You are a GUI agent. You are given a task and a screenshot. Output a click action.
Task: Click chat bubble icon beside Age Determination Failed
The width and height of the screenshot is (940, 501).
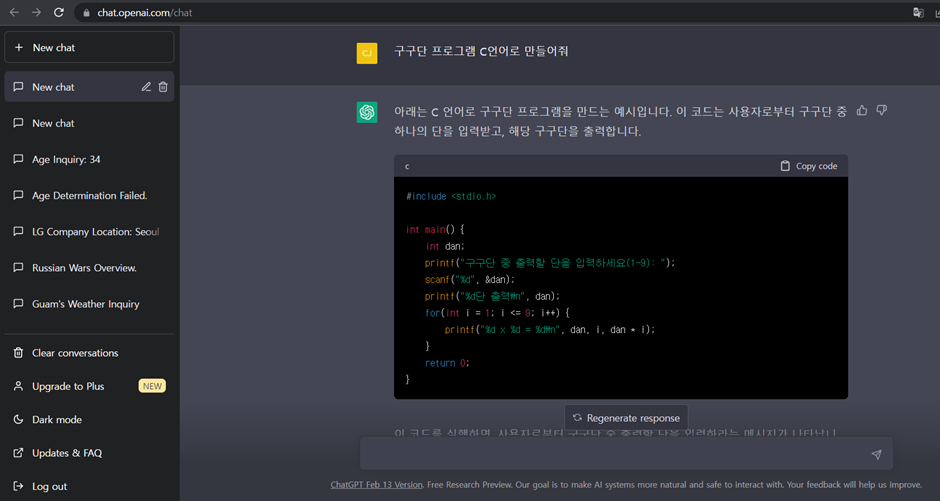[19, 195]
